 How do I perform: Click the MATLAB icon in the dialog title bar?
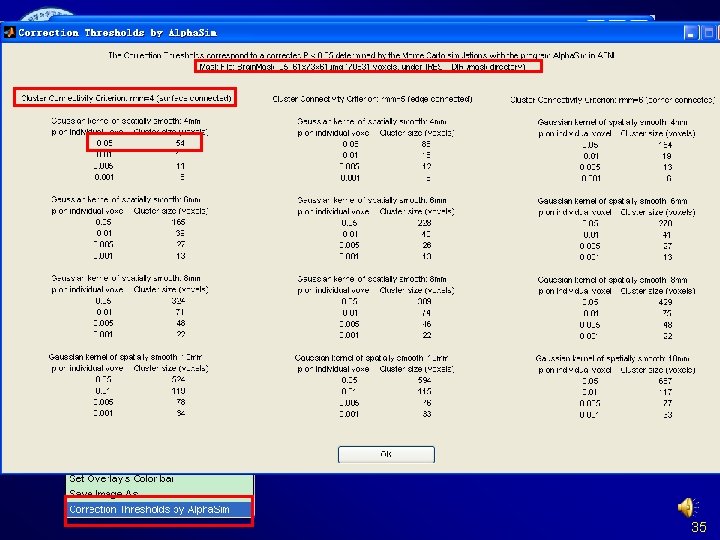click(9, 32)
